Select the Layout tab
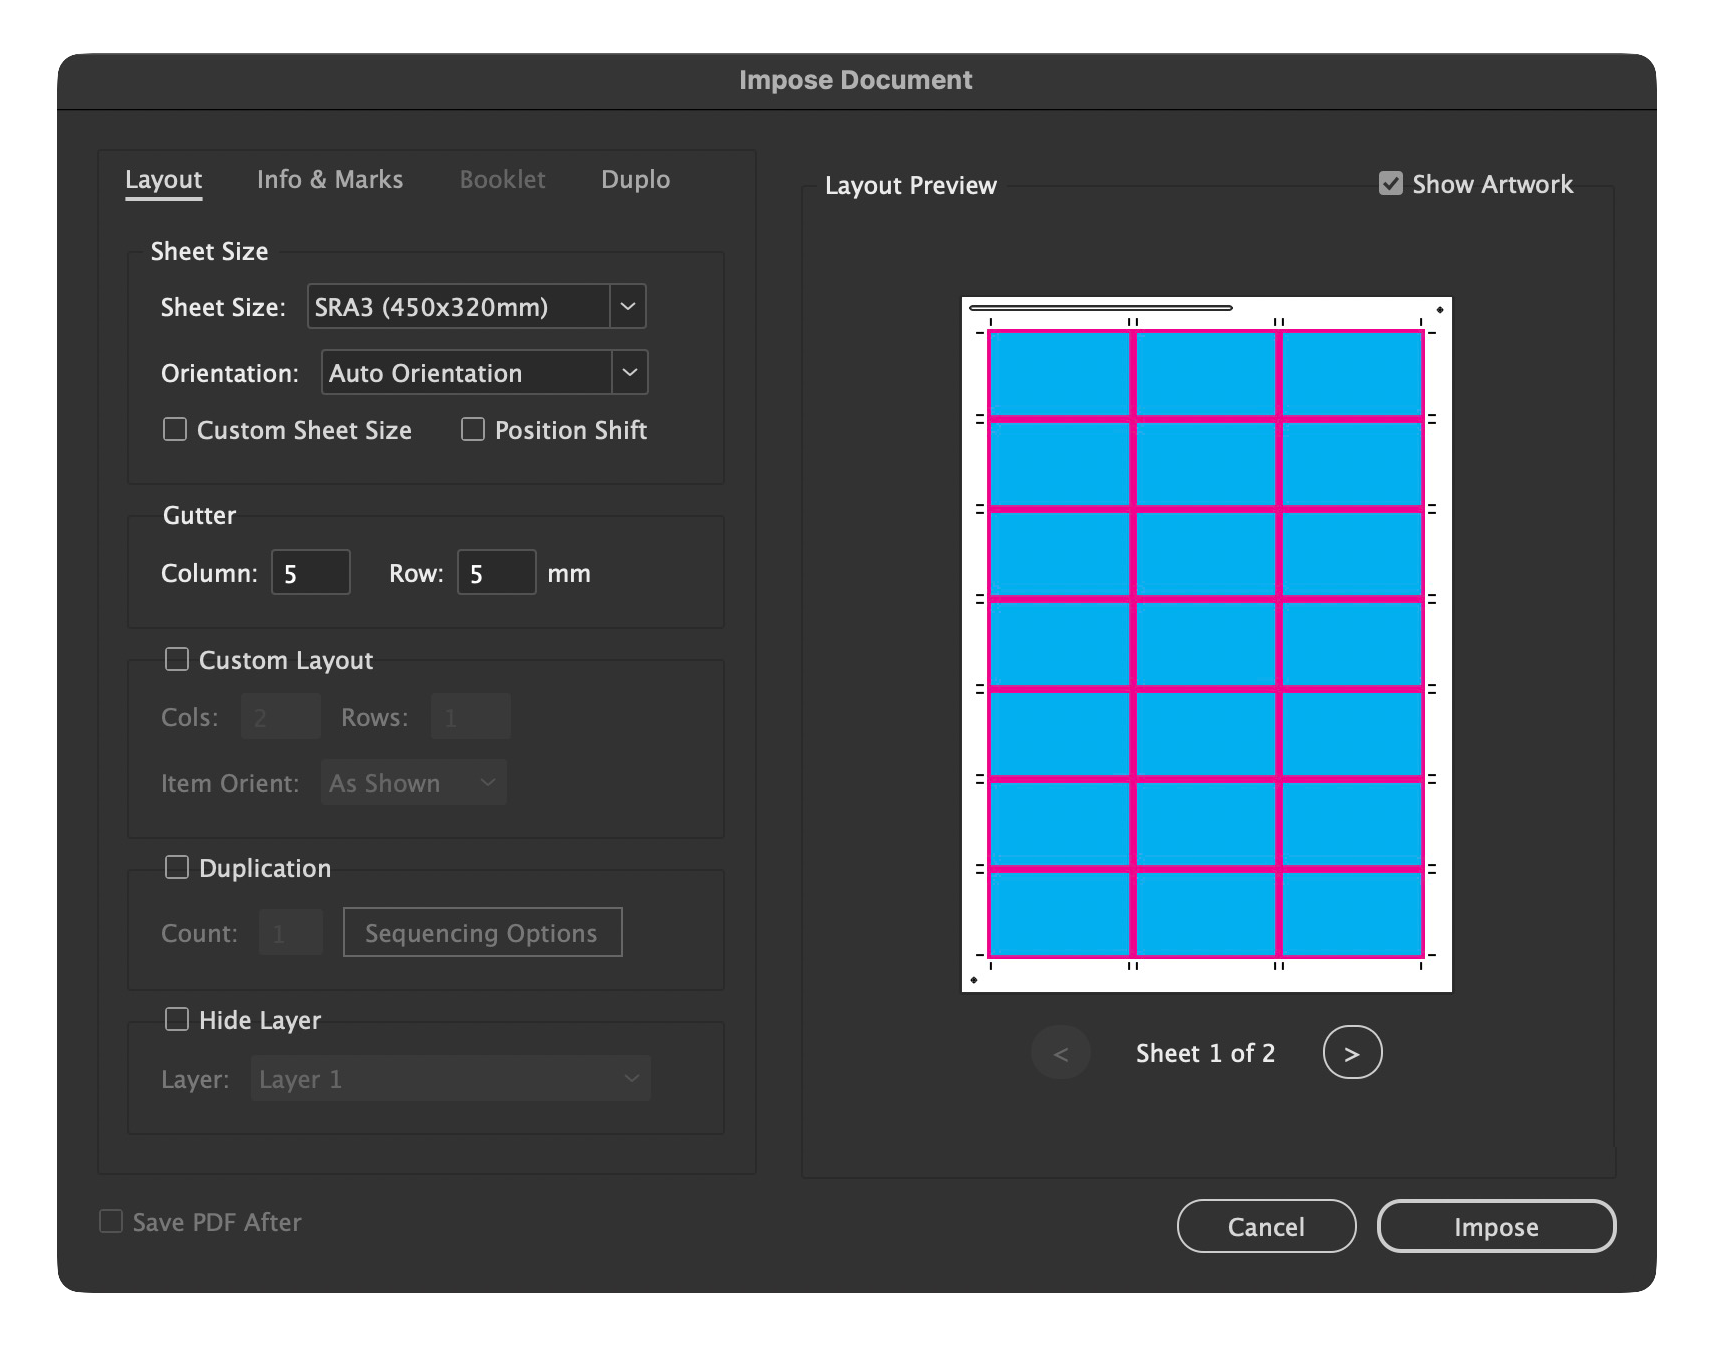This screenshot has width=1714, height=1346. pos(163,179)
